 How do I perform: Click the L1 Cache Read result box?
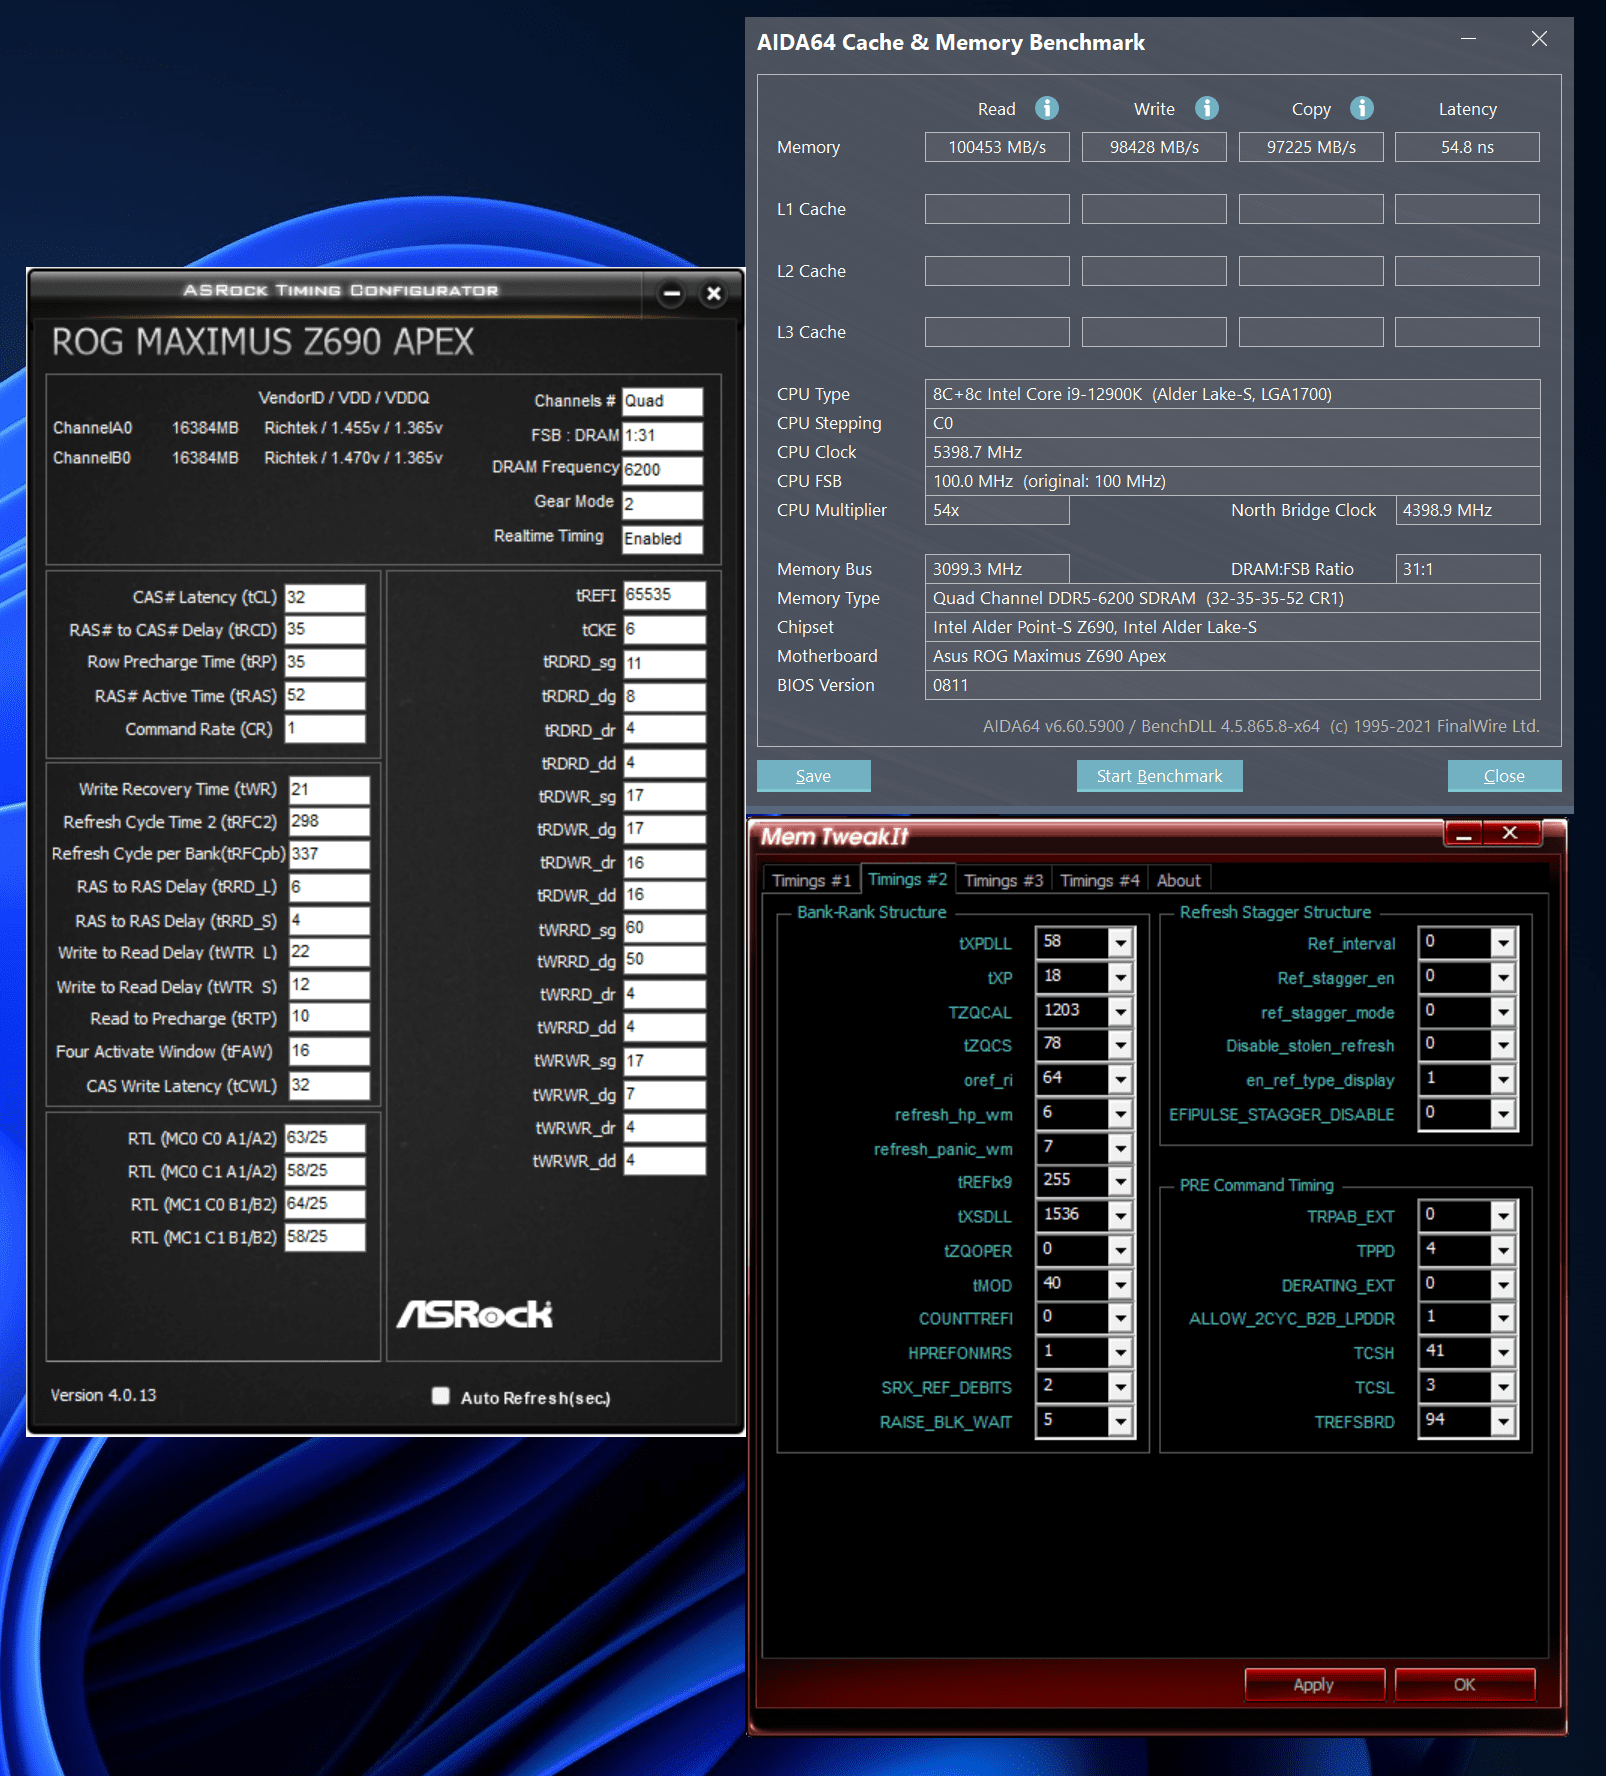pos(997,209)
